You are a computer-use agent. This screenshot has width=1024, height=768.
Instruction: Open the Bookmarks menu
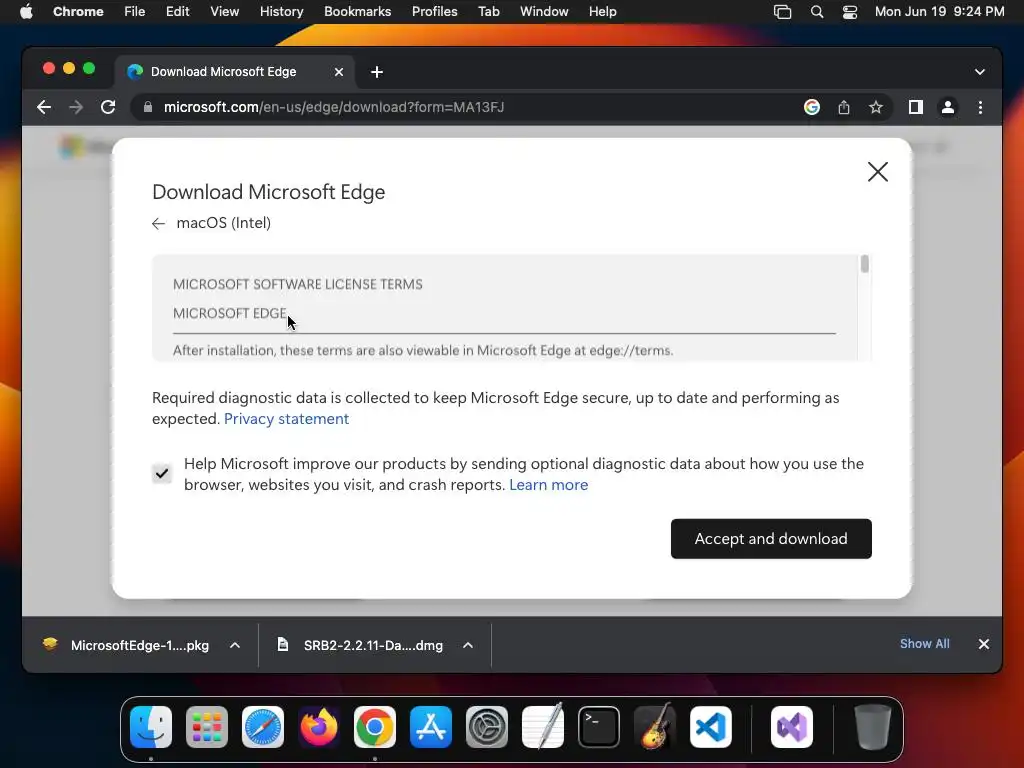357,12
